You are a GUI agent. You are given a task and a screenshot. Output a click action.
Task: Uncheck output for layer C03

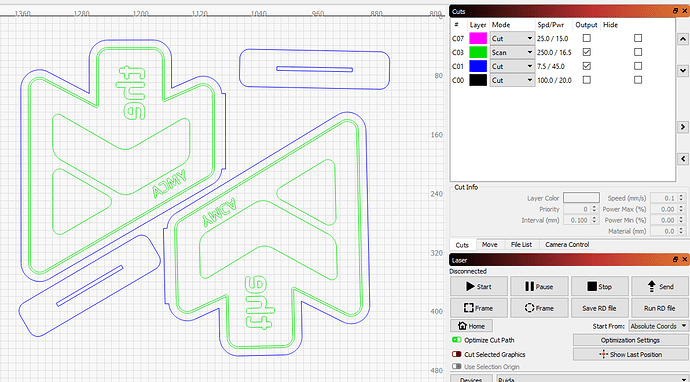587,52
